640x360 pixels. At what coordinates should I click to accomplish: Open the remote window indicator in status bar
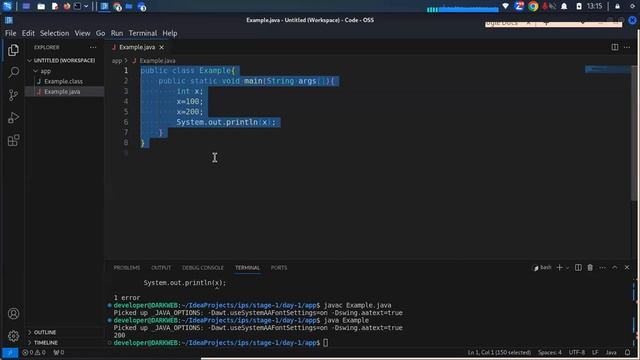point(10,352)
